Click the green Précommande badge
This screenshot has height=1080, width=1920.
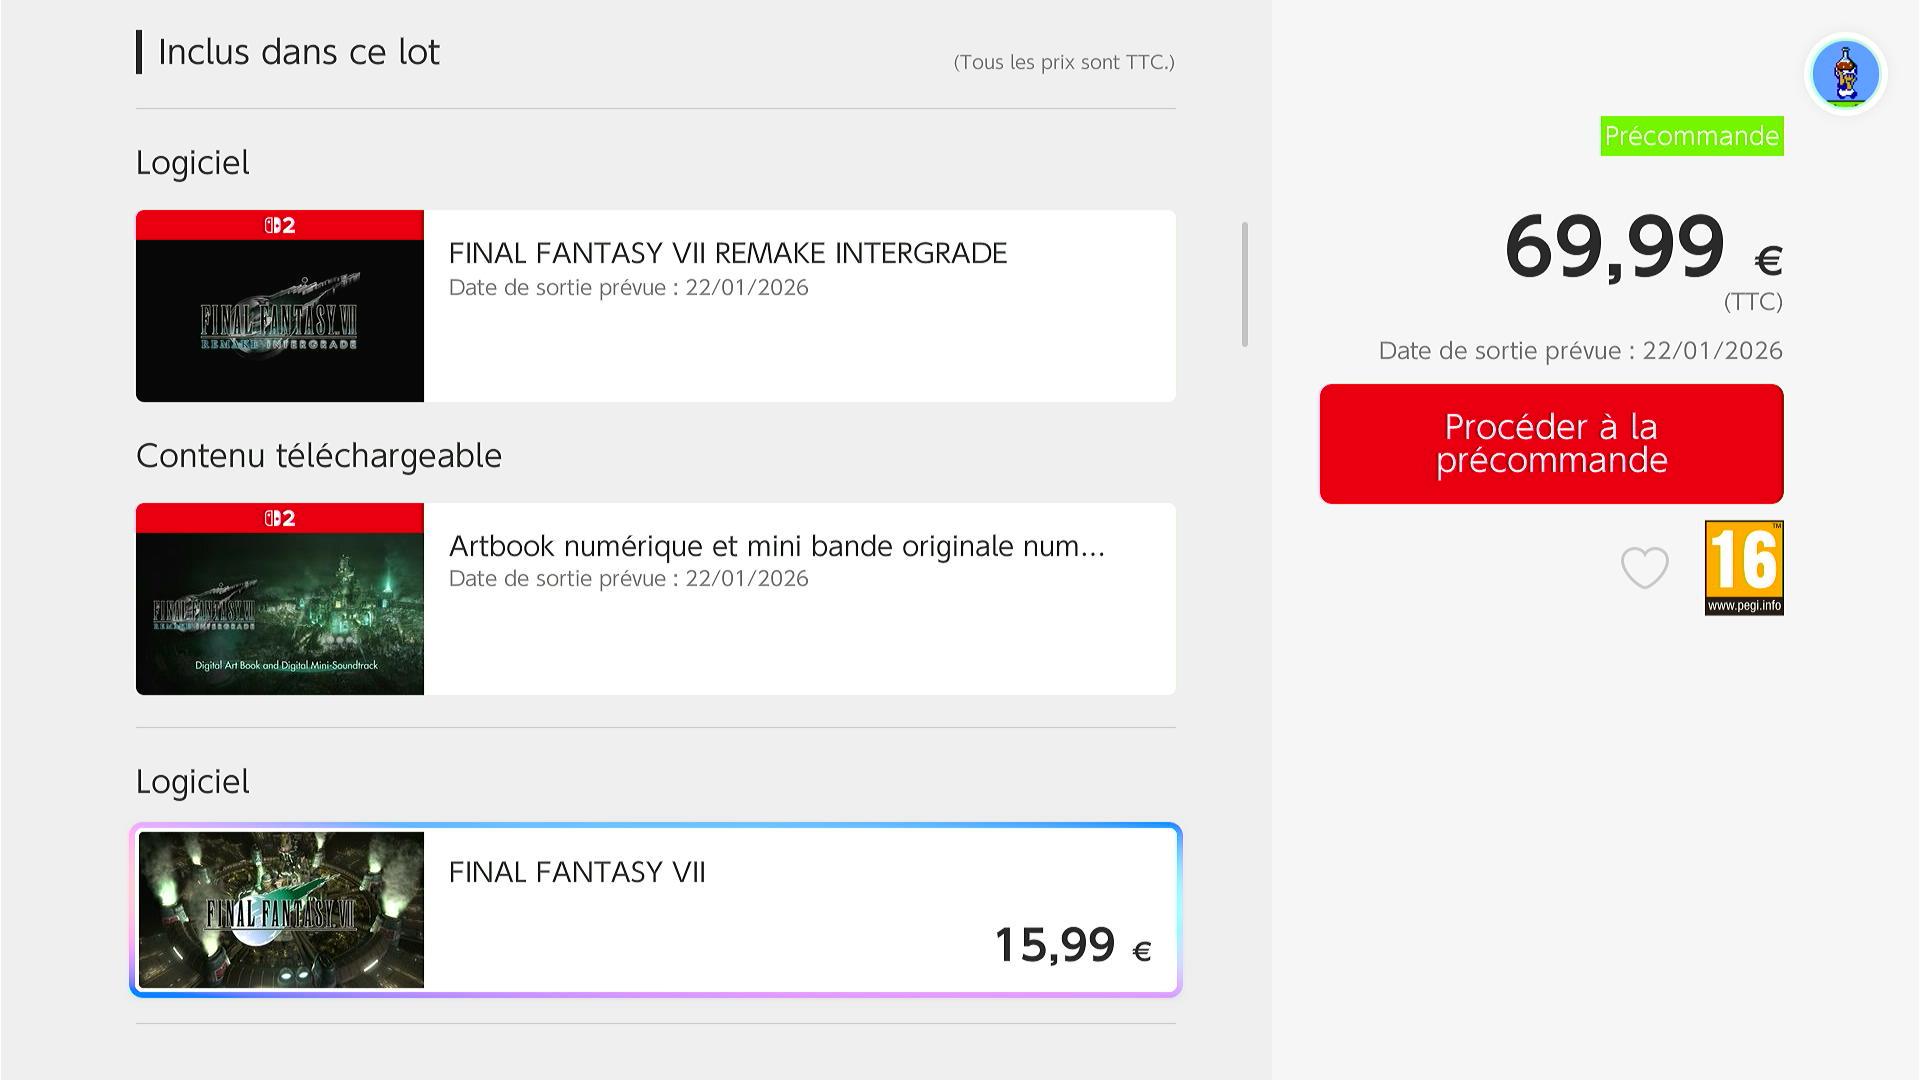(1691, 136)
